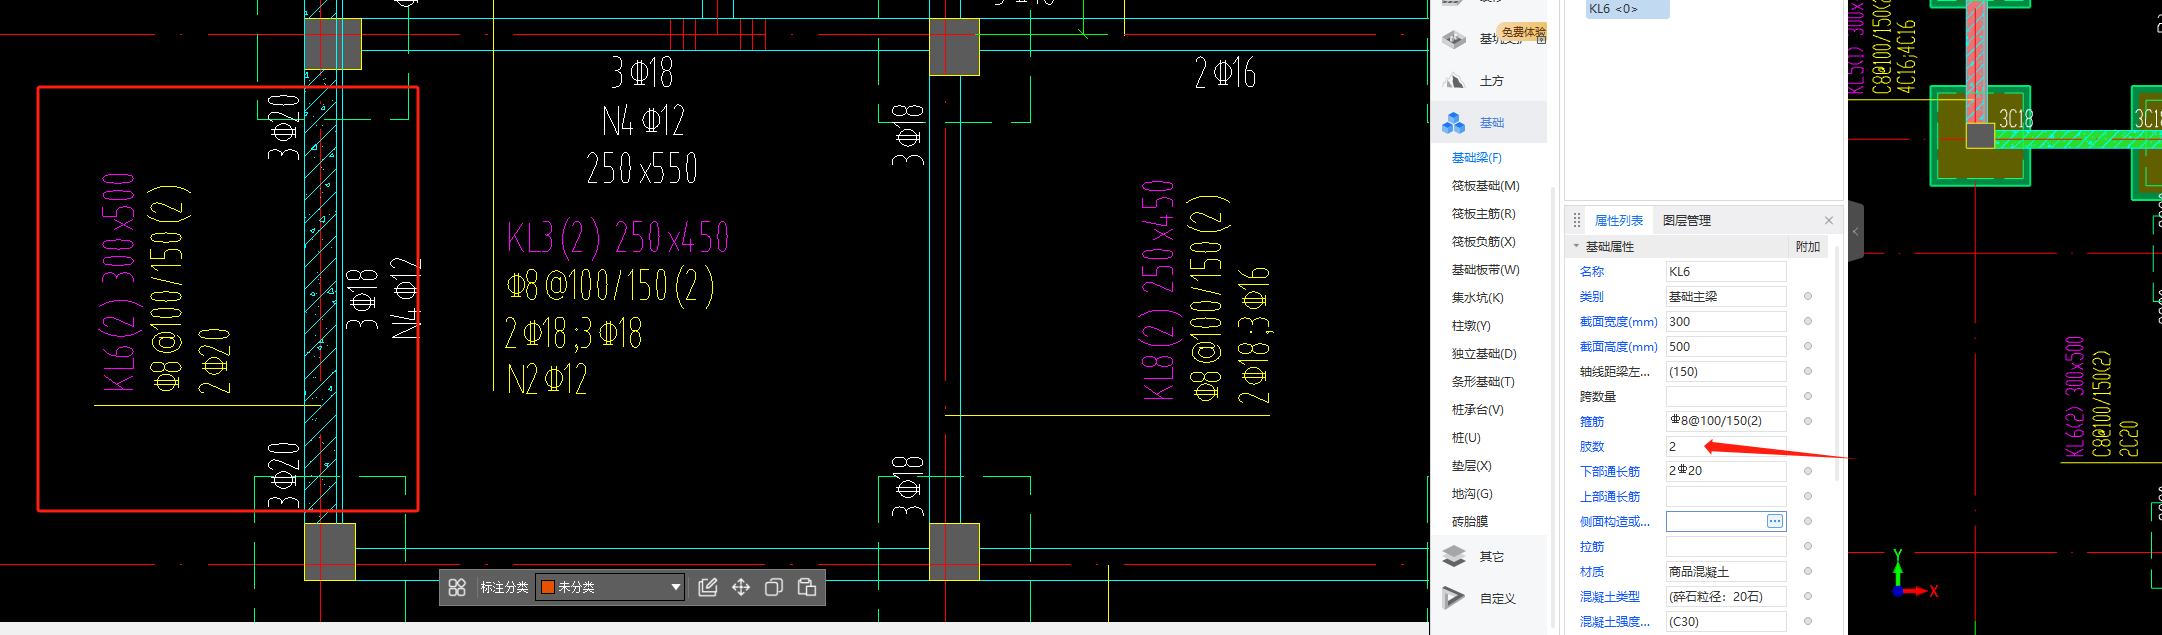The height and width of the screenshot is (635, 2162).
Task: Click the empty 拉筋 field
Action: coord(1726,547)
